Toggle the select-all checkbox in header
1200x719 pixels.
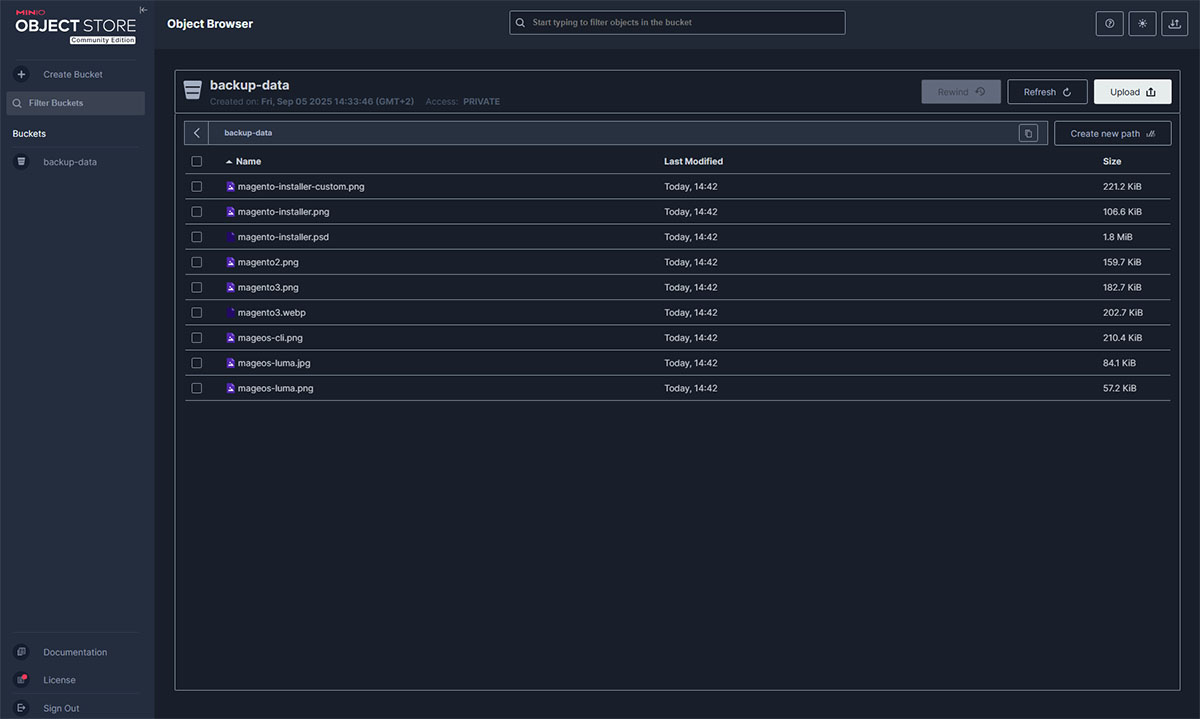point(197,162)
